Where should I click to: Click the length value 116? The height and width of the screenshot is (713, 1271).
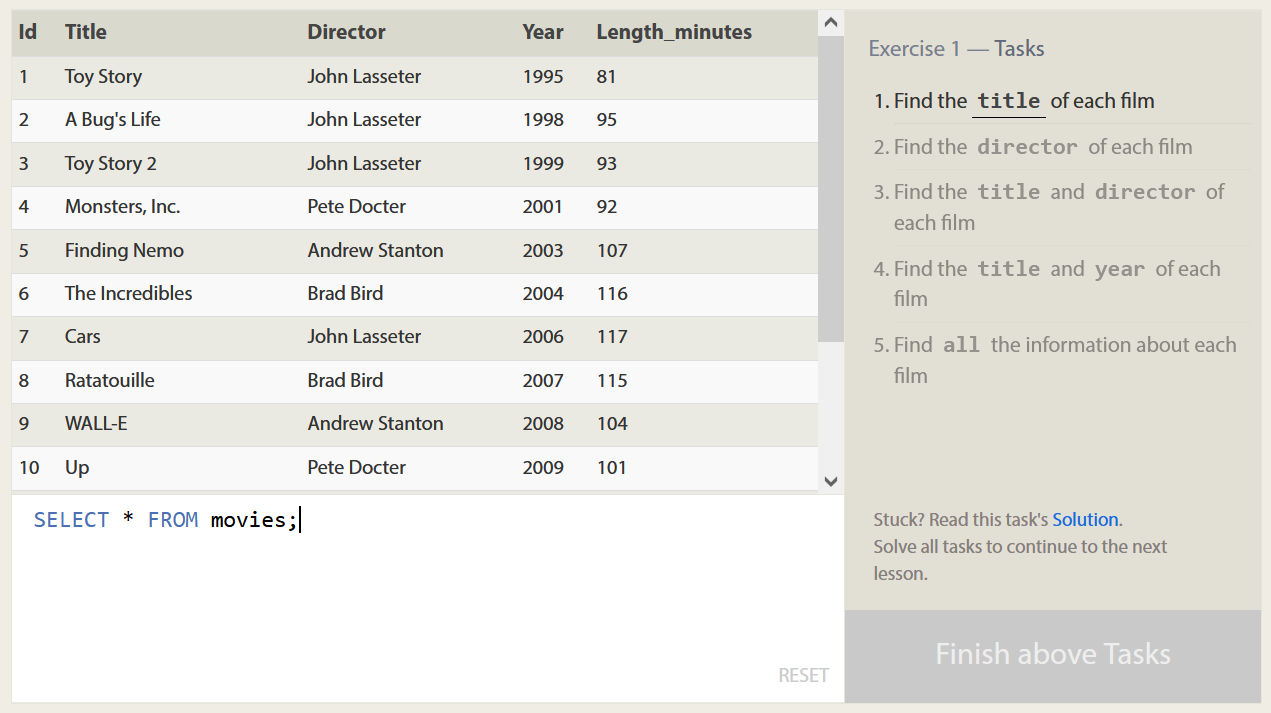tap(612, 293)
